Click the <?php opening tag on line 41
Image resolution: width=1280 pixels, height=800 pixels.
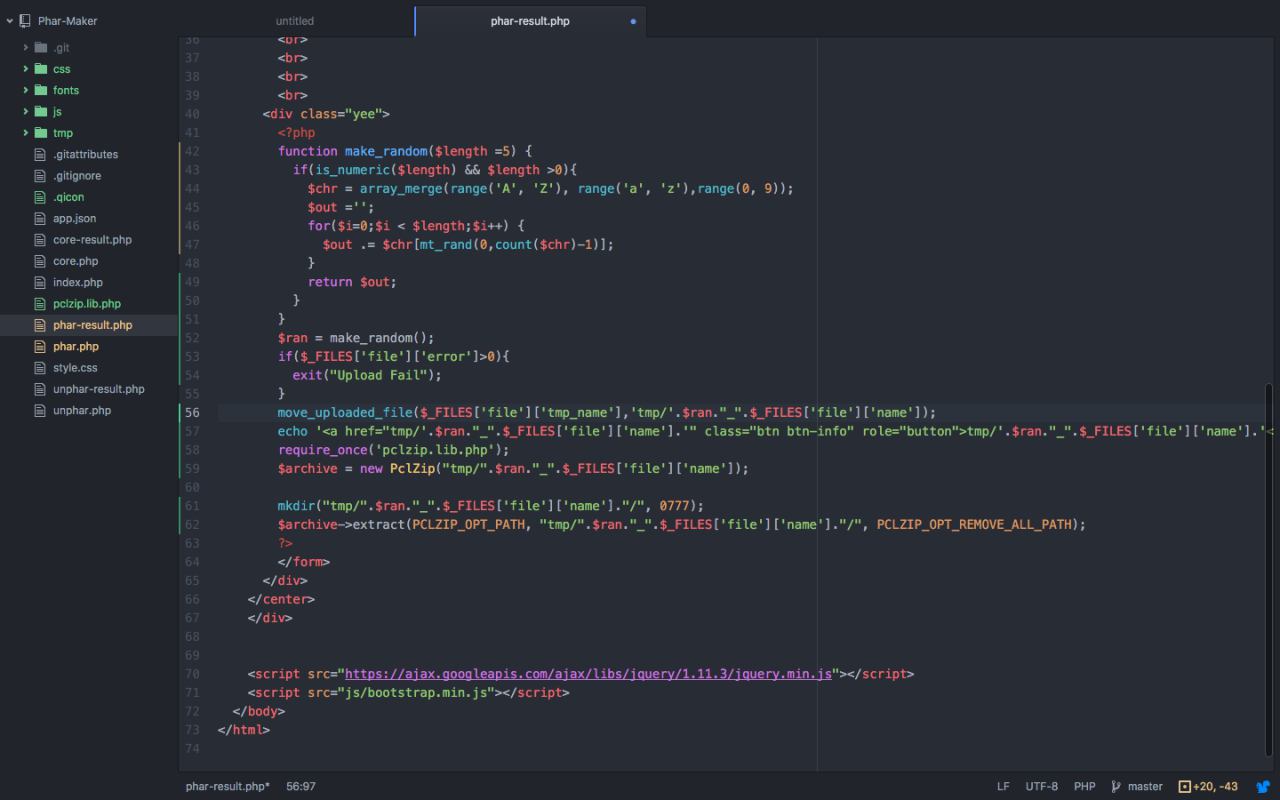coord(296,132)
